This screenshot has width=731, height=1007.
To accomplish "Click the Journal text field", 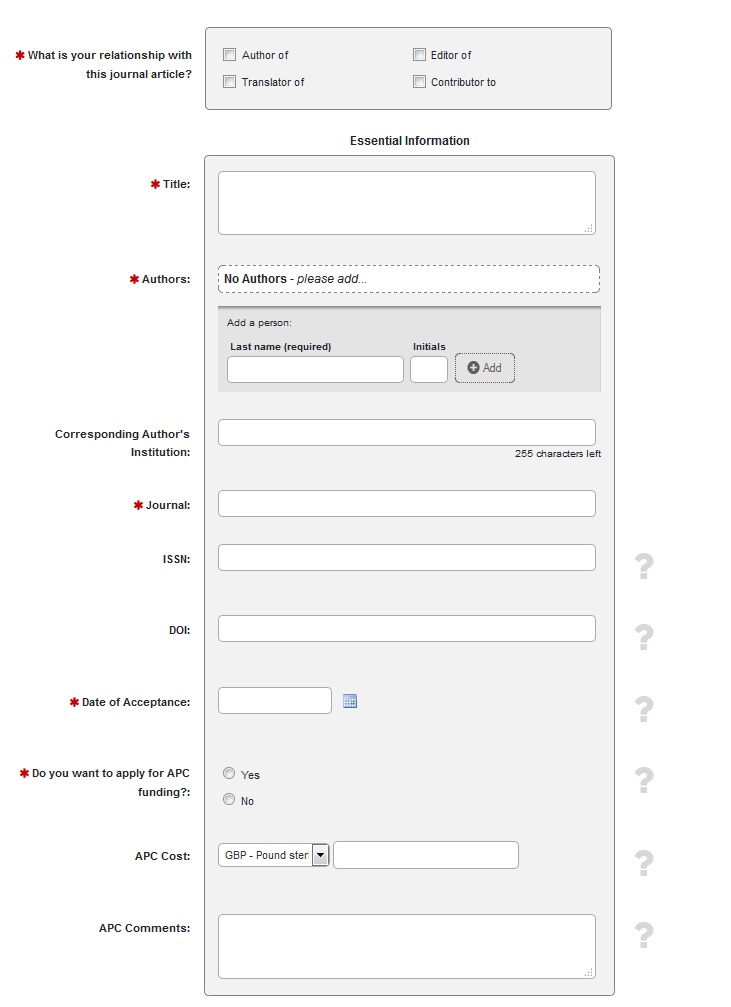I will tap(406, 504).
